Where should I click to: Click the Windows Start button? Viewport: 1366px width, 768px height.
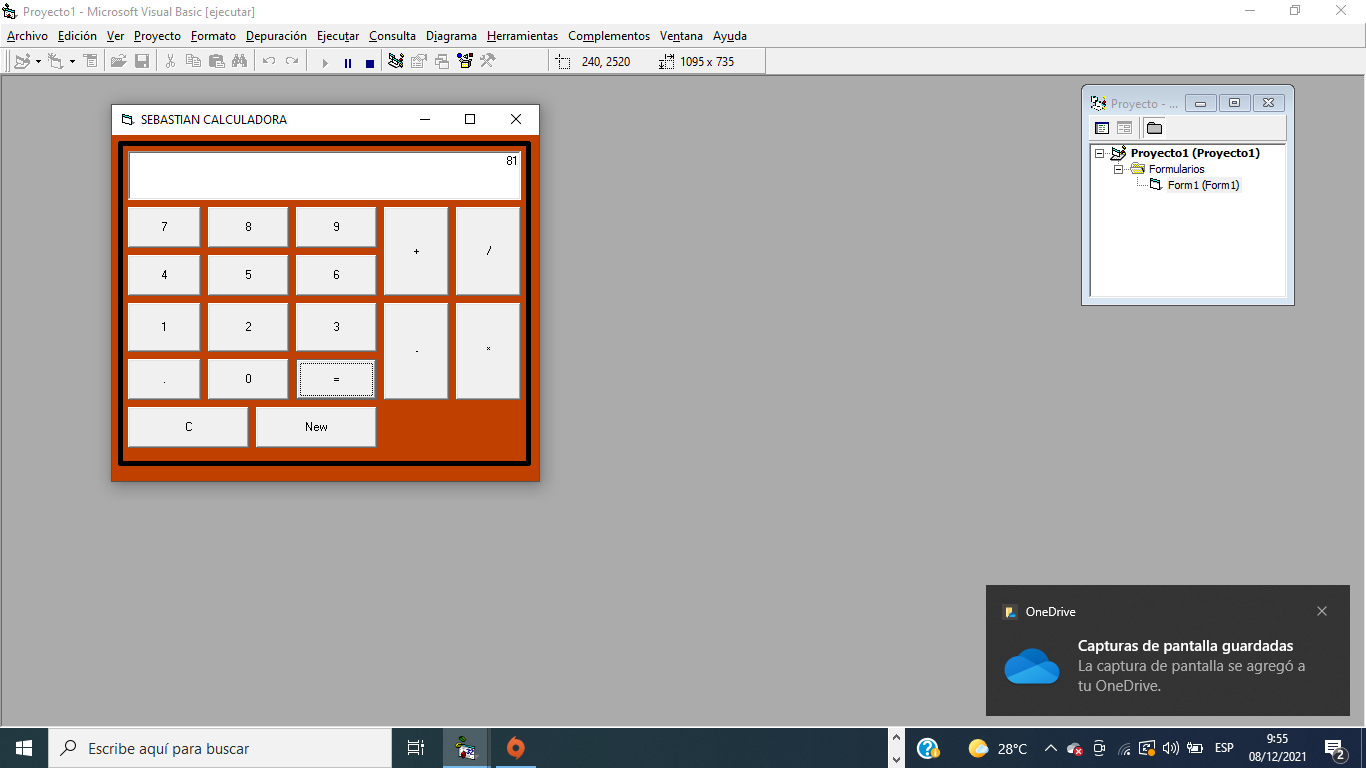coord(24,748)
